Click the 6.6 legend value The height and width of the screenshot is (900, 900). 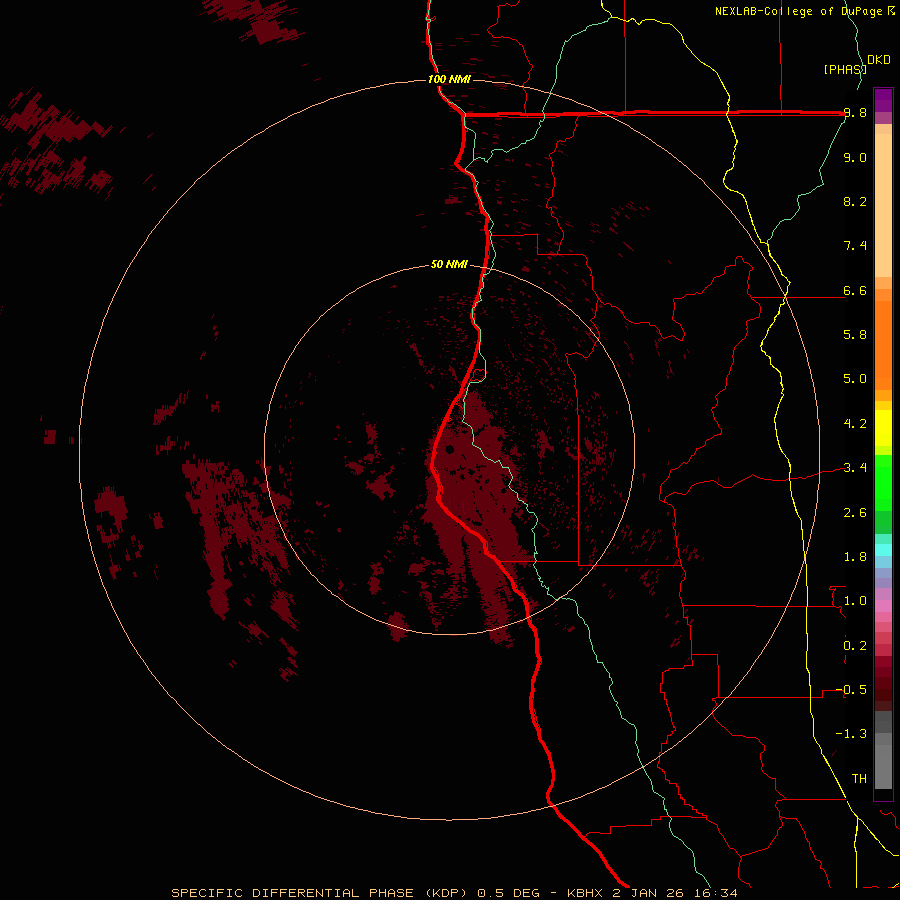(x=855, y=290)
